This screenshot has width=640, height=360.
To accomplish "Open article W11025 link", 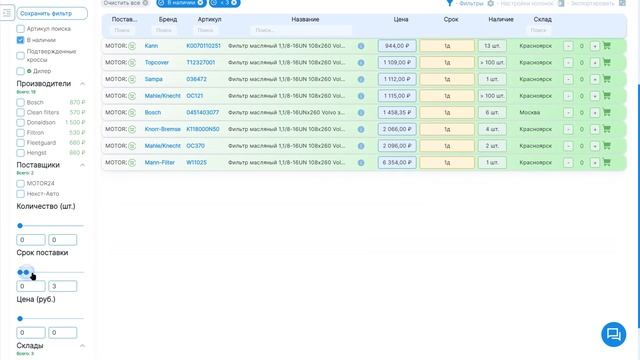I will [x=196, y=162].
